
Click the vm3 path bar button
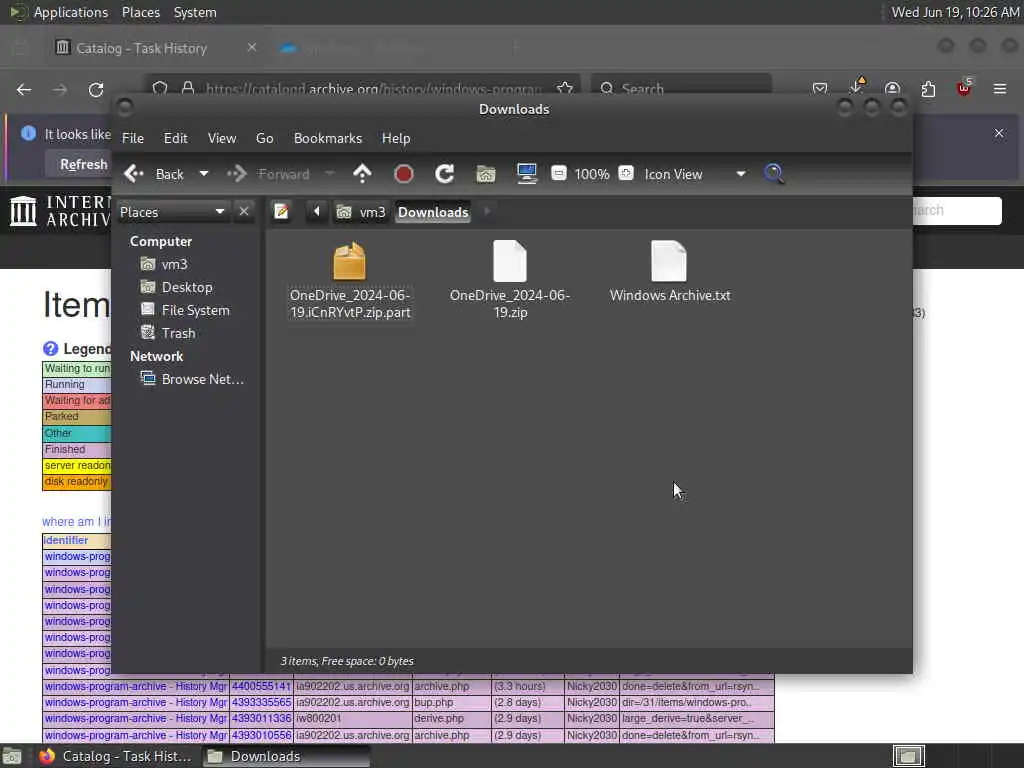(x=361, y=212)
